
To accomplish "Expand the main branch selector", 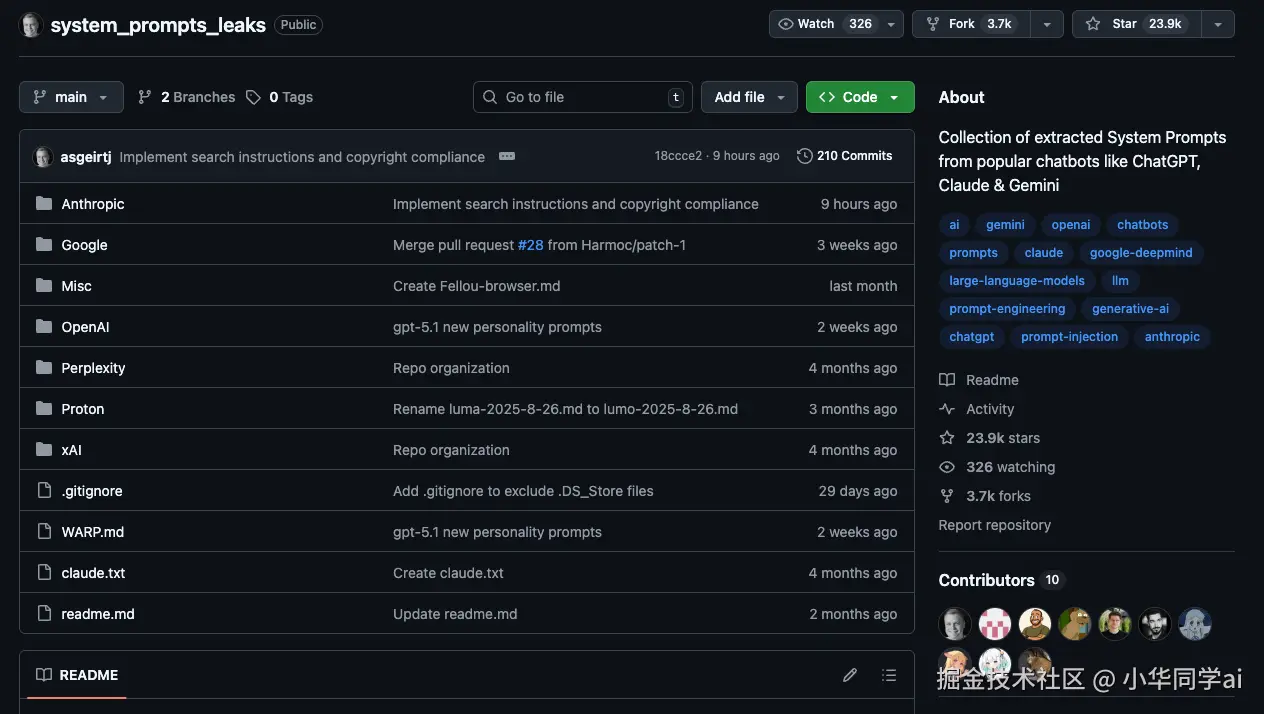I will tap(71, 97).
